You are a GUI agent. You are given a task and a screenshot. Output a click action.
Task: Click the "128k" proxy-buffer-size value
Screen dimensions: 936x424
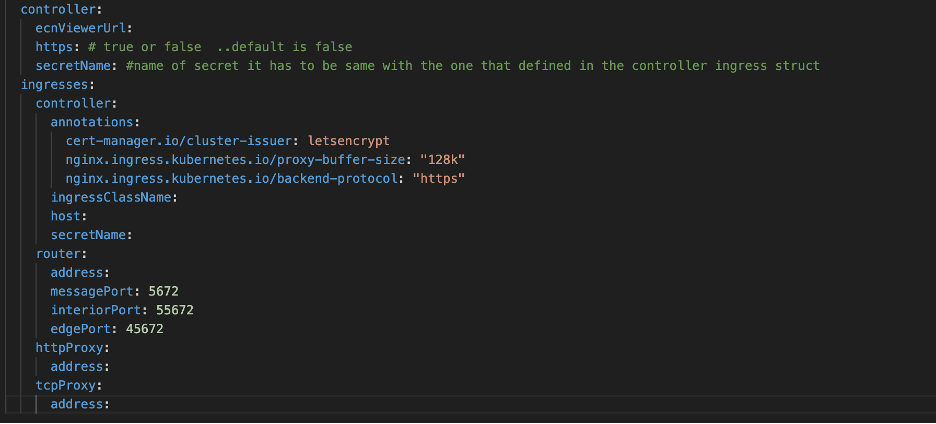pyautogui.click(x=442, y=159)
